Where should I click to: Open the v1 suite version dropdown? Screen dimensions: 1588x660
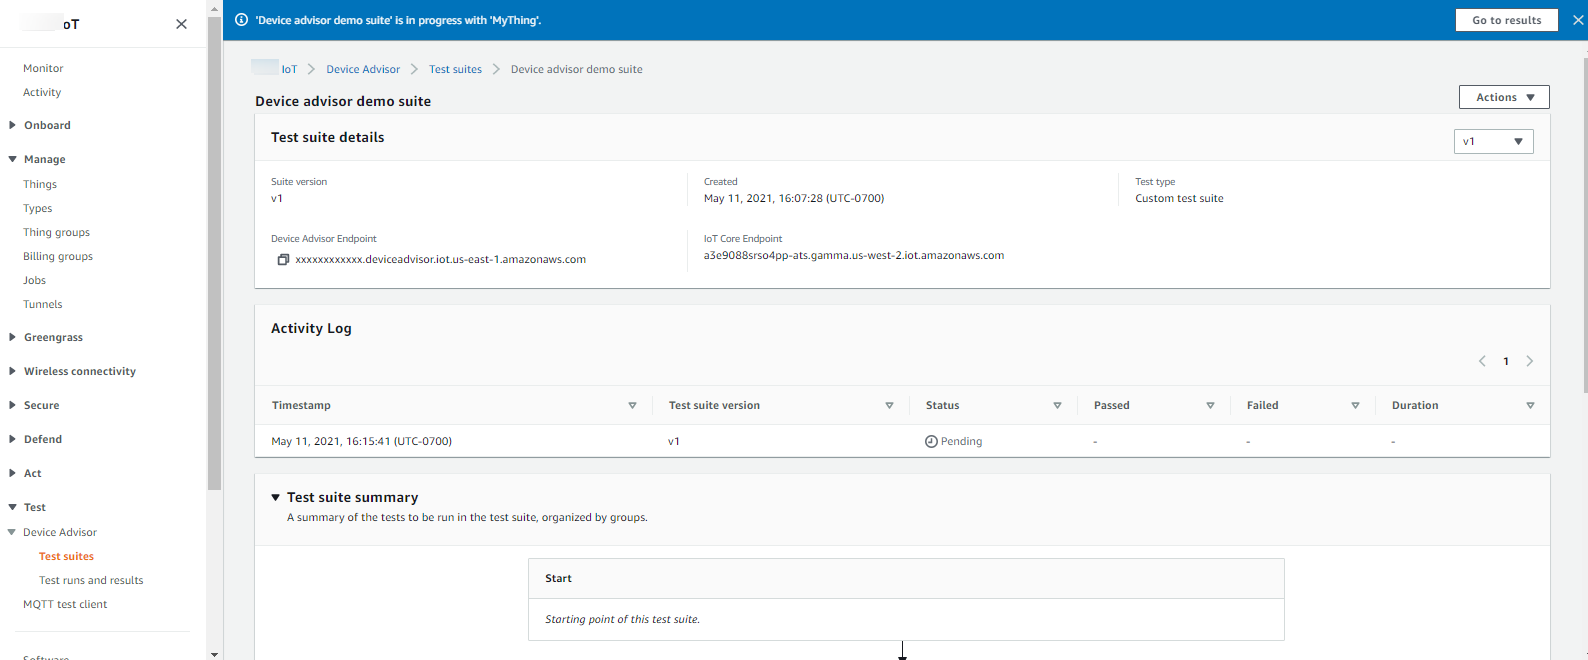pos(1493,142)
